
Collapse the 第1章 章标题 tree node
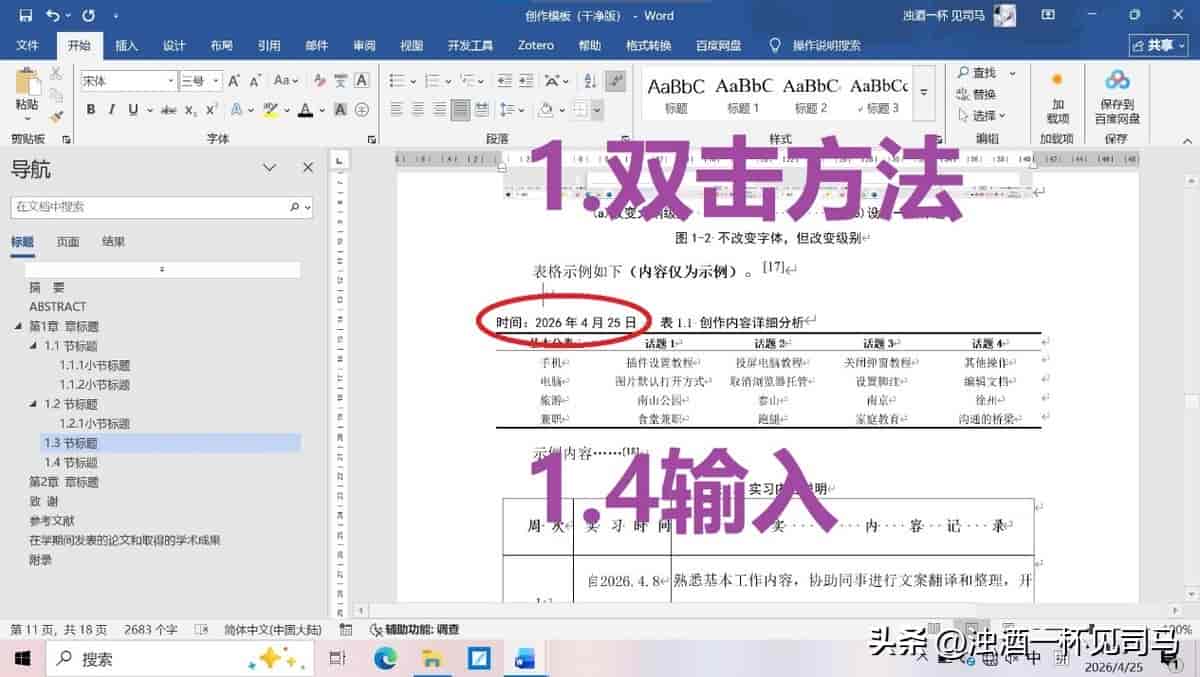pyautogui.click(x=18, y=327)
